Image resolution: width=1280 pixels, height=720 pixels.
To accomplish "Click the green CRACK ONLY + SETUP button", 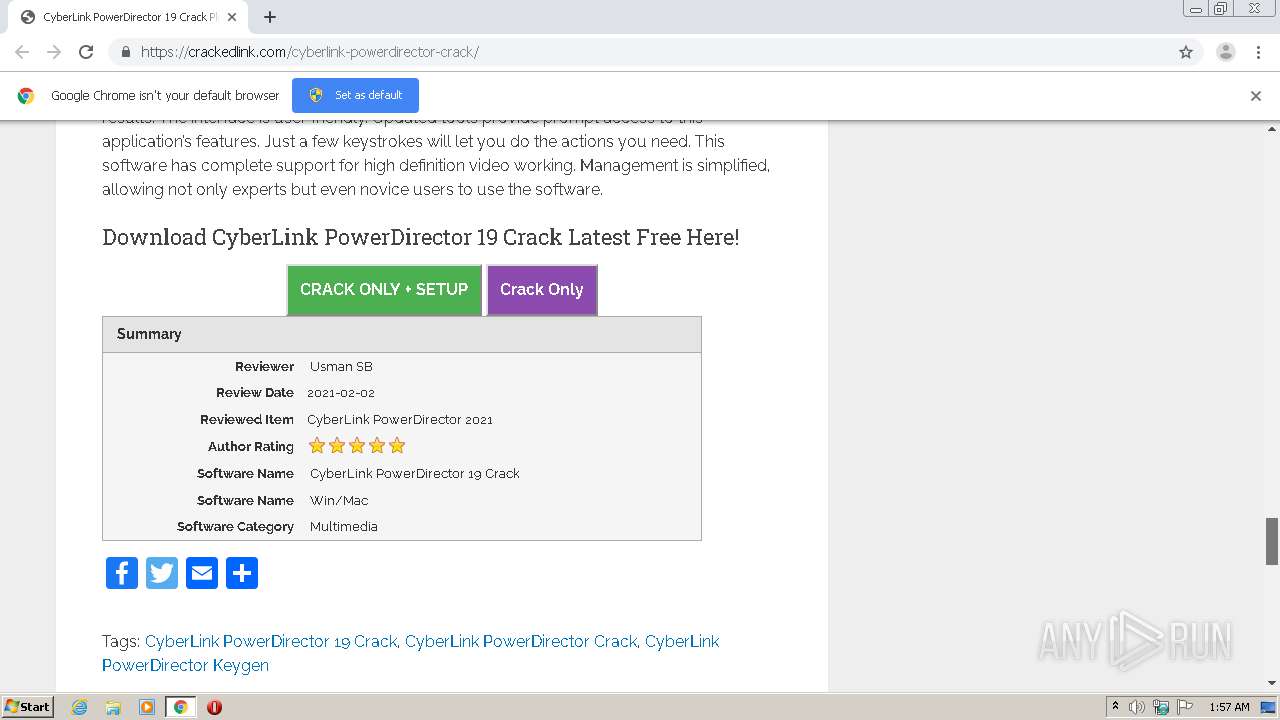I will point(384,290).
